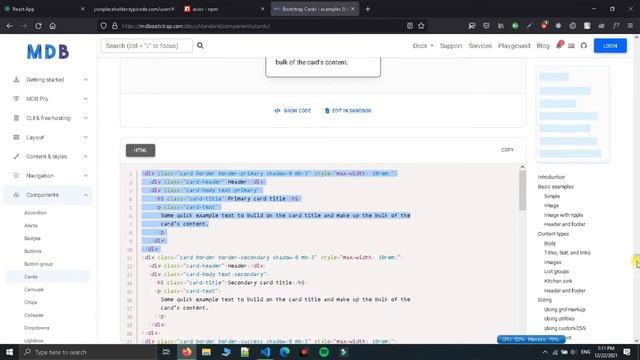Open the GitHub icon in header

coord(584,46)
